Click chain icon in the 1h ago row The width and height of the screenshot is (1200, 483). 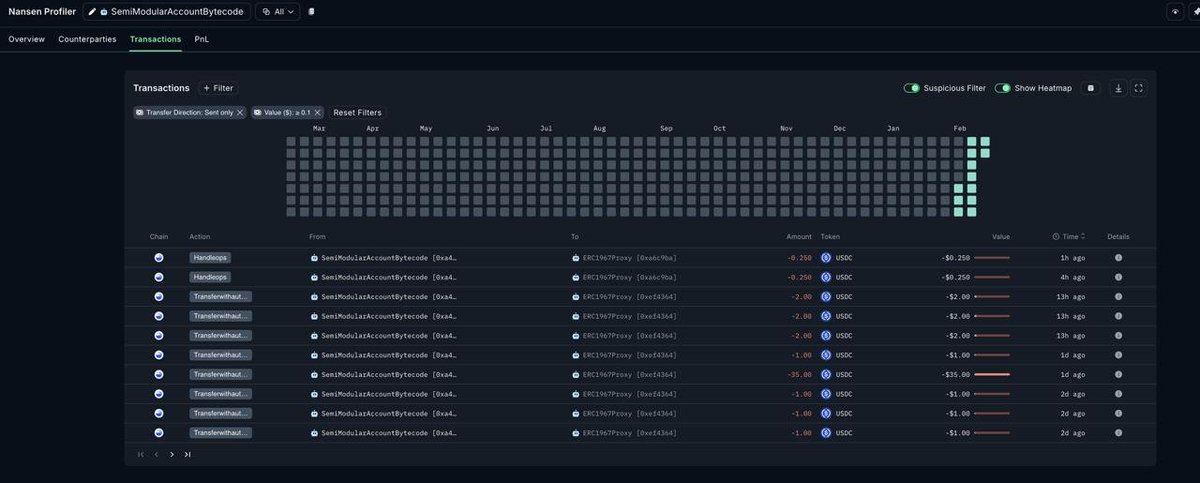pyautogui.click(x=159, y=257)
